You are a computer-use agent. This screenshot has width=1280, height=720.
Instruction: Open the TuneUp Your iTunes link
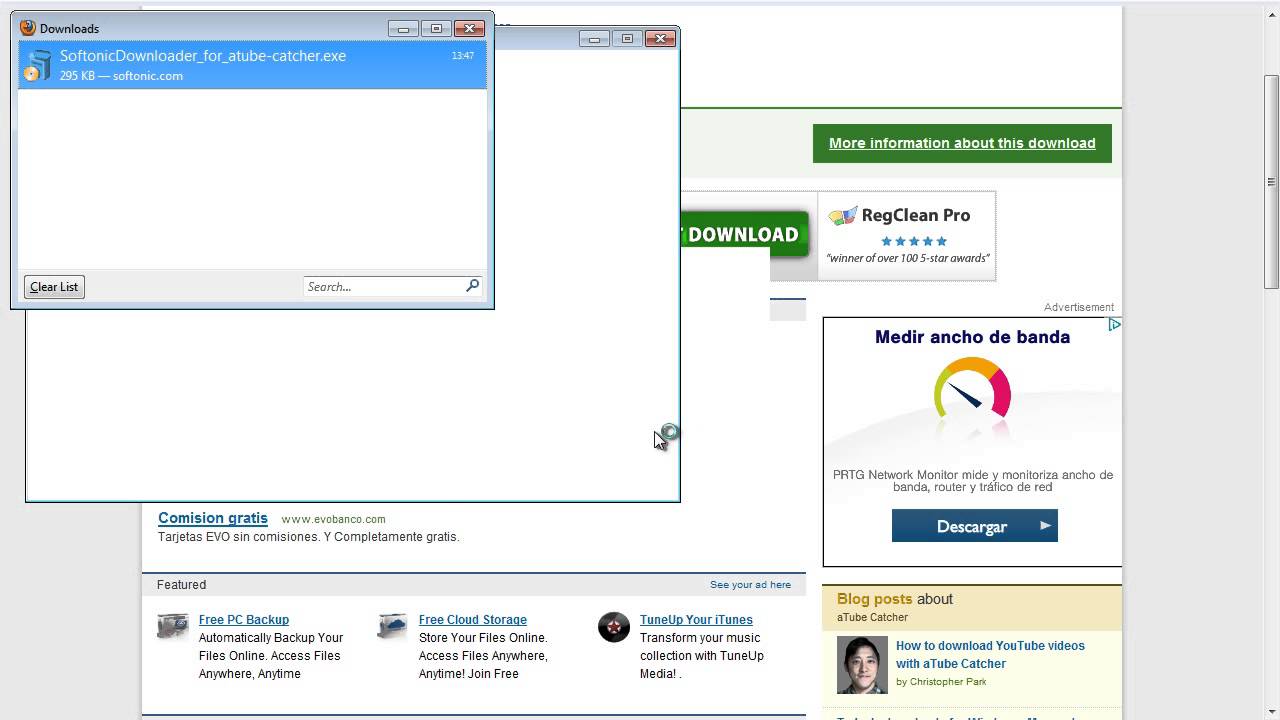pyautogui.click(x=696, y=620)
